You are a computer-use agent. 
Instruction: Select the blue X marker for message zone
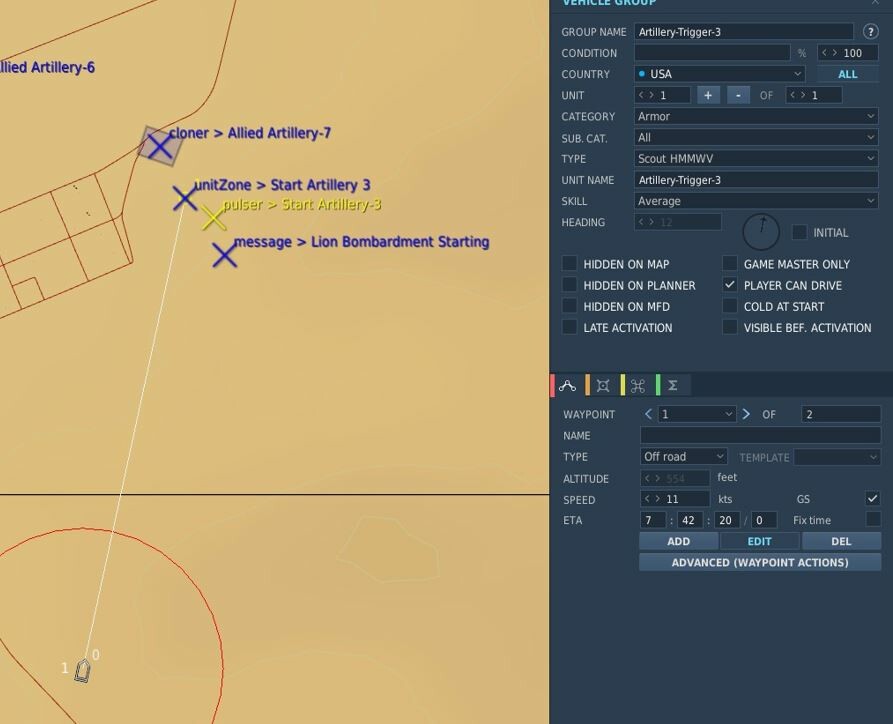[224, 255]
